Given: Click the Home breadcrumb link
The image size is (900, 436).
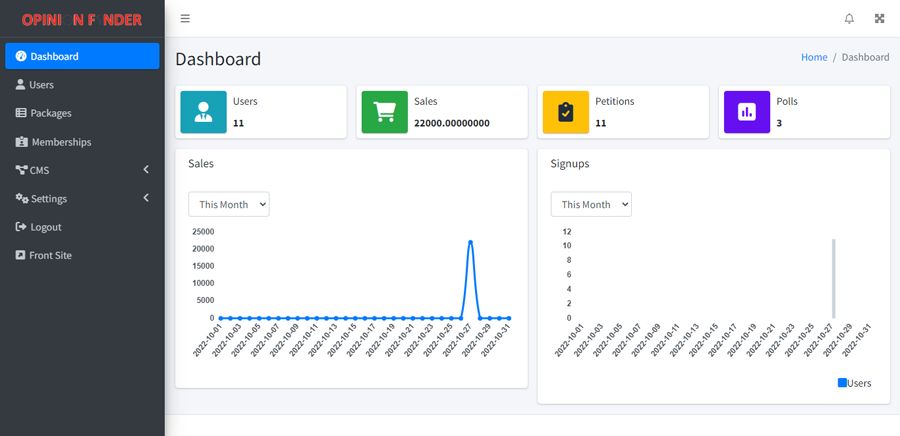Looking at the screenshot, I should [814, 57].
